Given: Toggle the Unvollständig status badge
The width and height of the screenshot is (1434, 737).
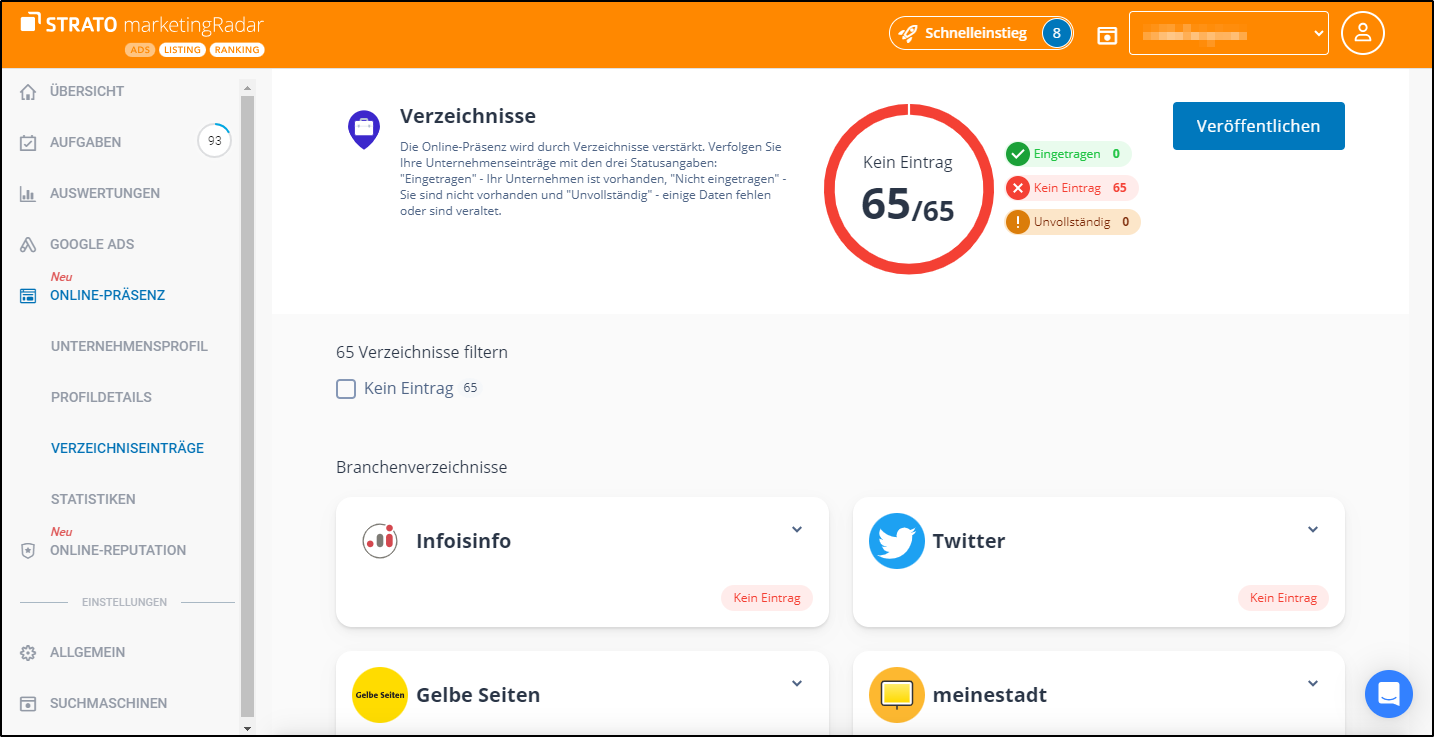Looking at the screenshot, I should point(1072,221).
